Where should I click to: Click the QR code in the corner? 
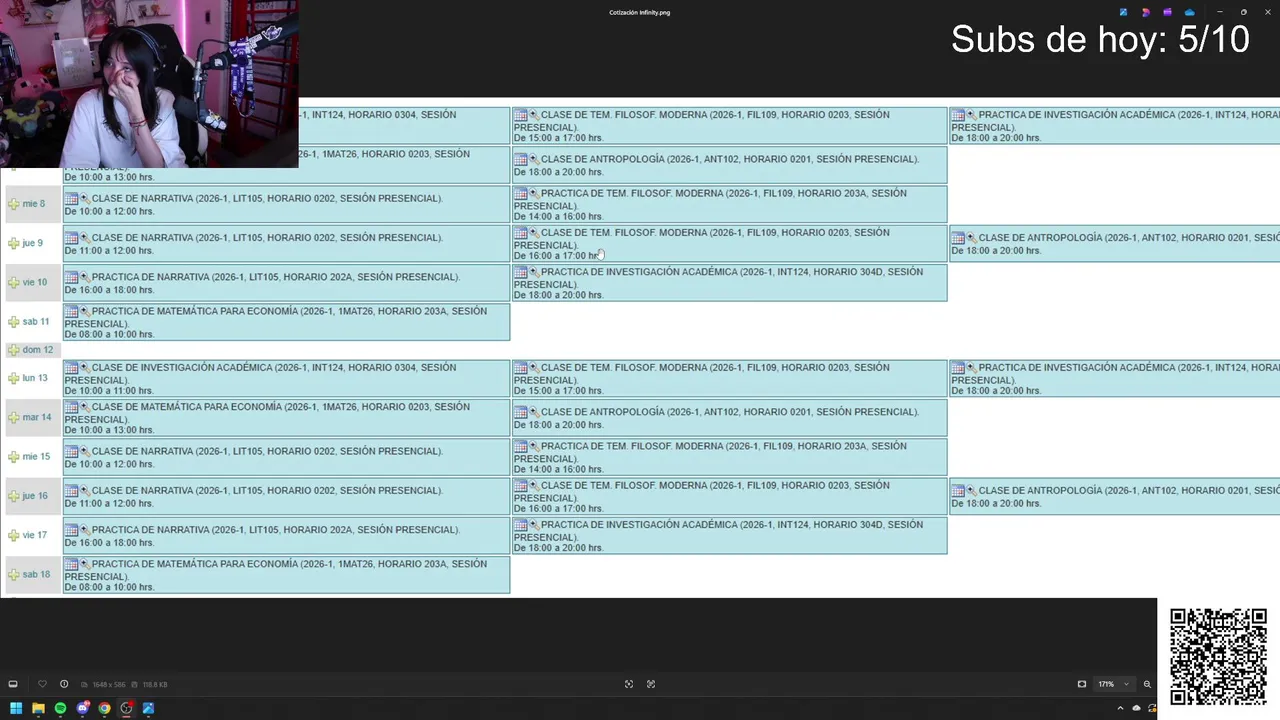coord(1218,657)
